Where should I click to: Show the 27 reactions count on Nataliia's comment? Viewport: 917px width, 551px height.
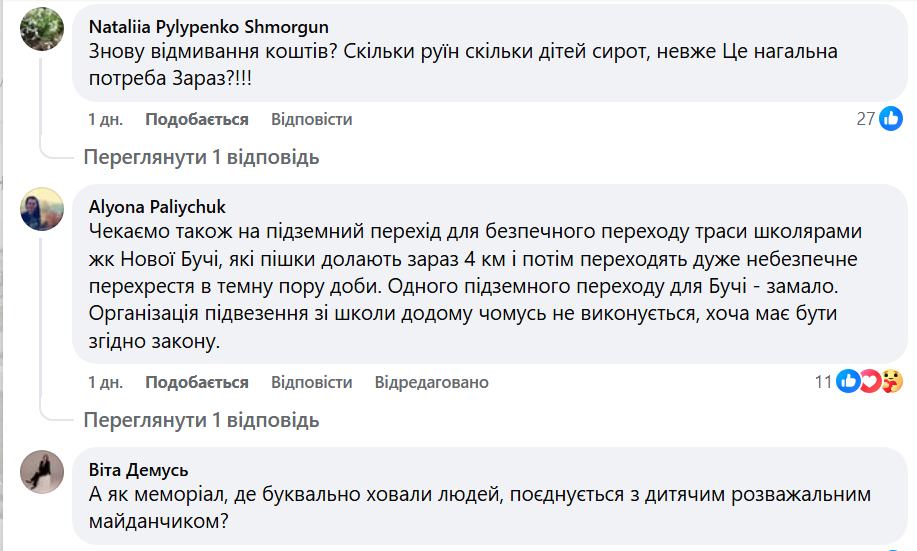pyautogui.click(x=866, y=119)
